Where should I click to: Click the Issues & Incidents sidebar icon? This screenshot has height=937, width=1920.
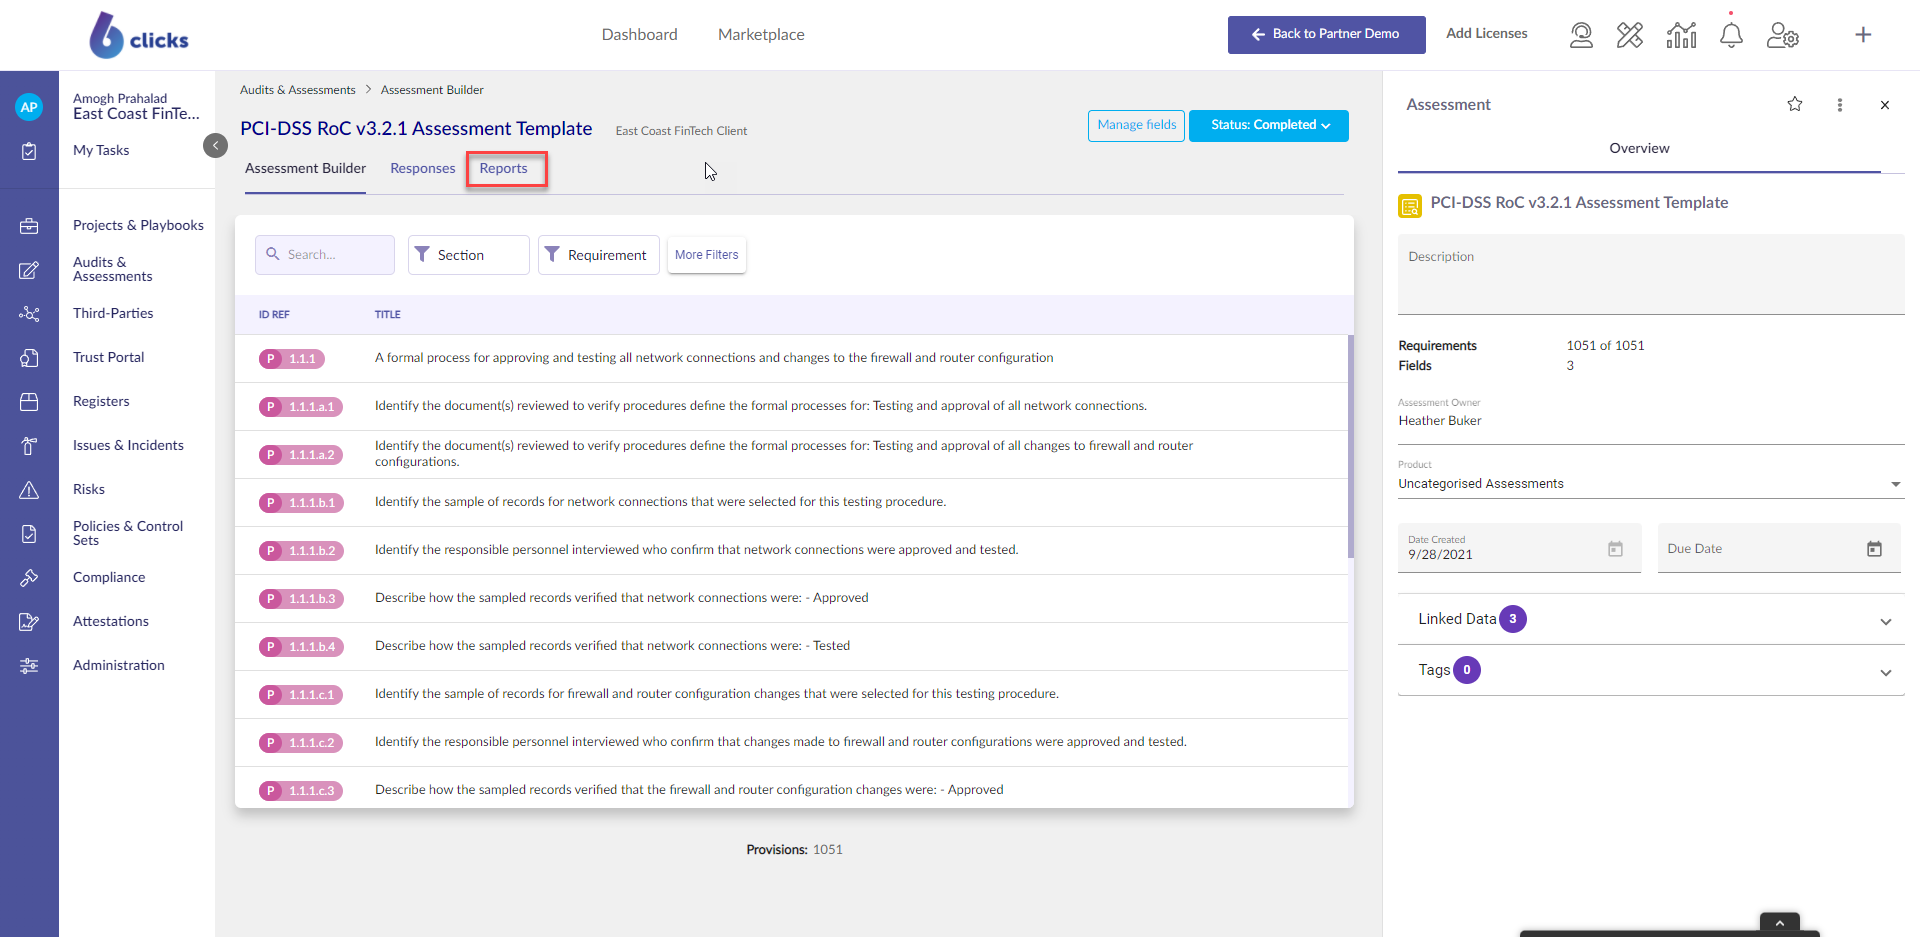[29, 446]
